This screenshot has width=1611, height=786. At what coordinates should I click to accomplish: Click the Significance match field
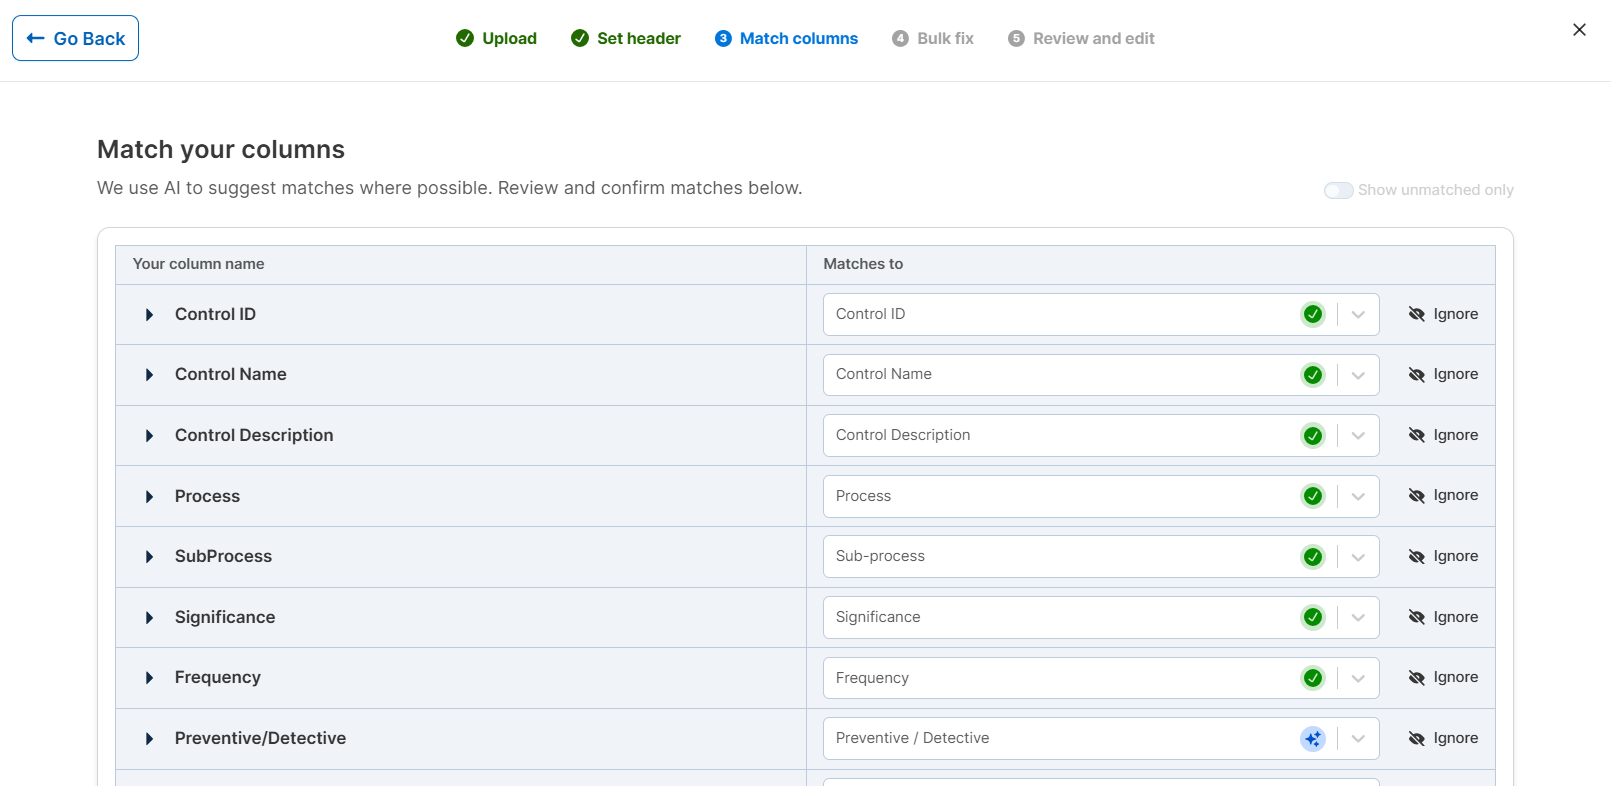(1101, 617)
